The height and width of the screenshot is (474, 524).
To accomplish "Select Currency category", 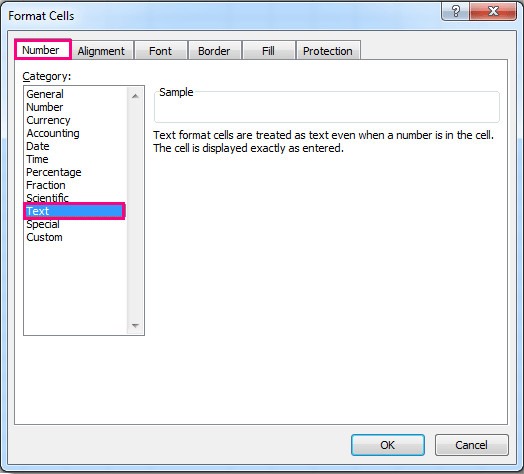I will pos(48,120).
